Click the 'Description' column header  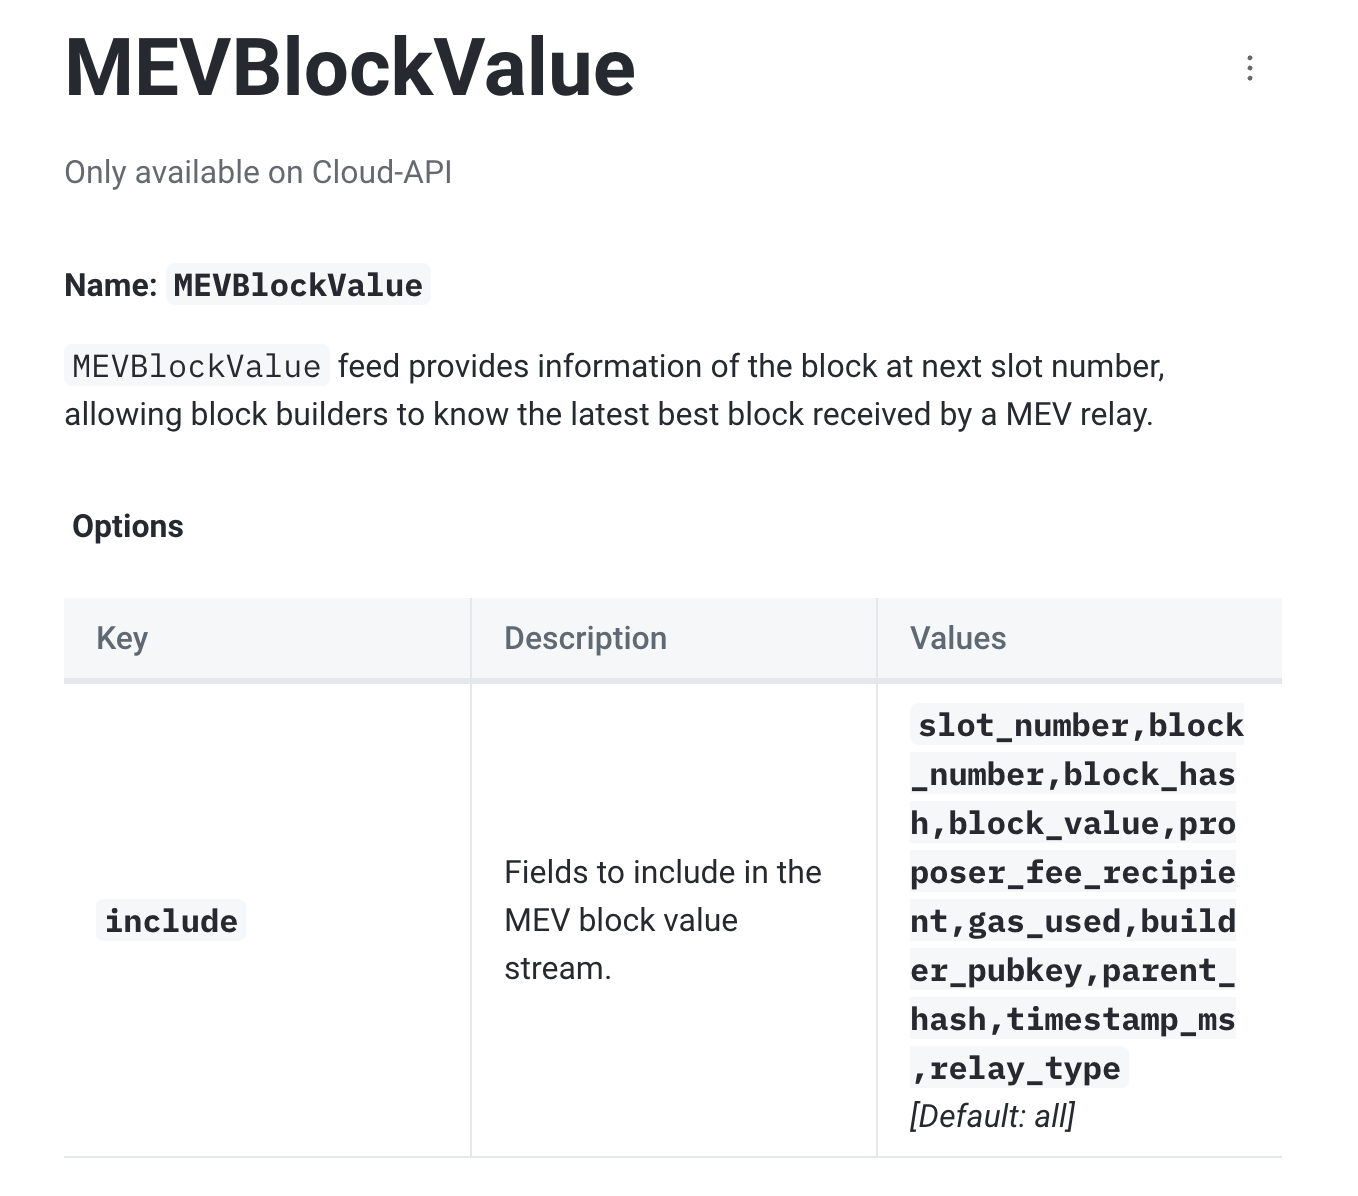(x=585, y=638)
